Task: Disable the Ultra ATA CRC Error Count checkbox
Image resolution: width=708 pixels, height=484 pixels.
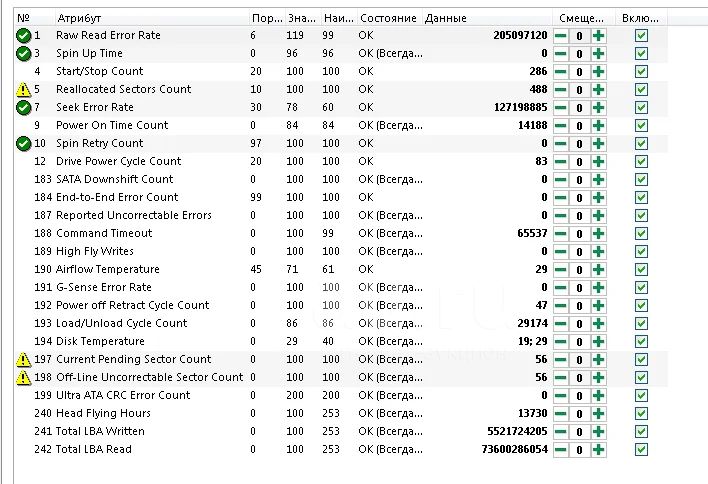Action: [x=641, y=396]
